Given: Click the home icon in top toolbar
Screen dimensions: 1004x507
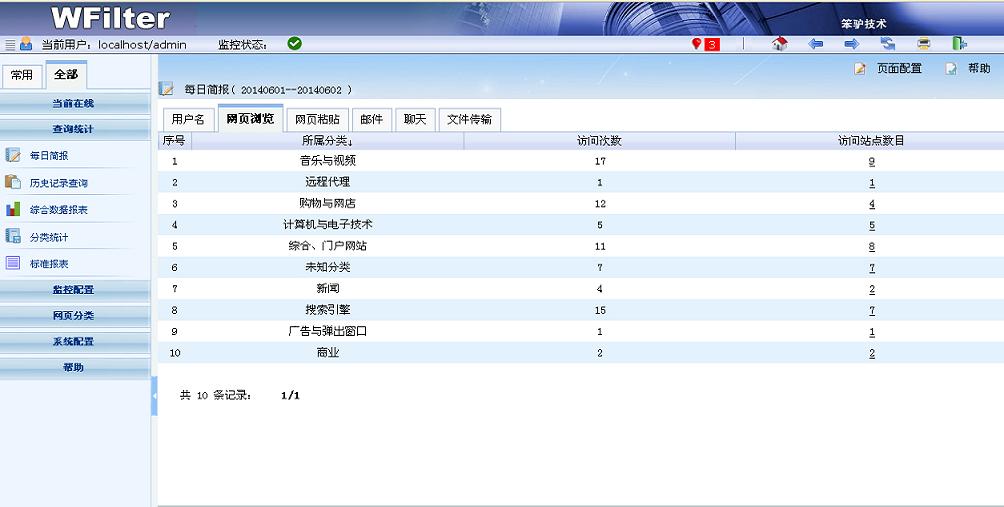Looking at the screenshot, I should coord(780,44).
